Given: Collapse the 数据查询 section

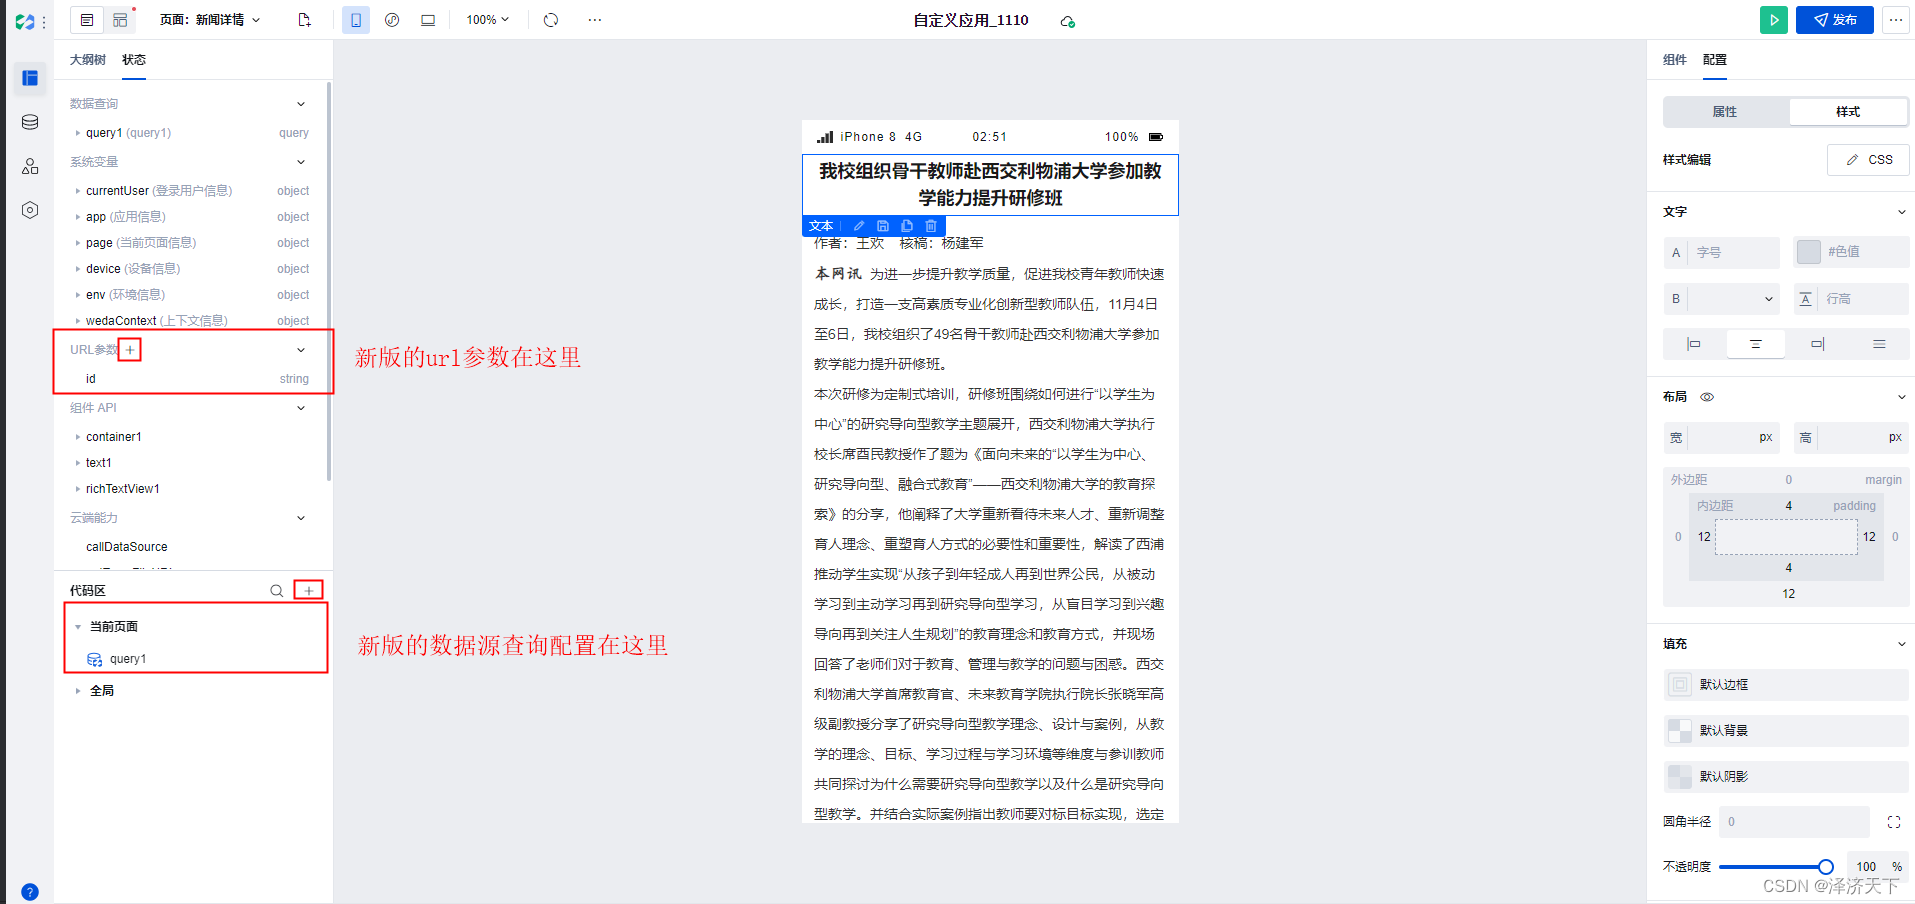Looking at the screenshot, I should coord(301,104).
